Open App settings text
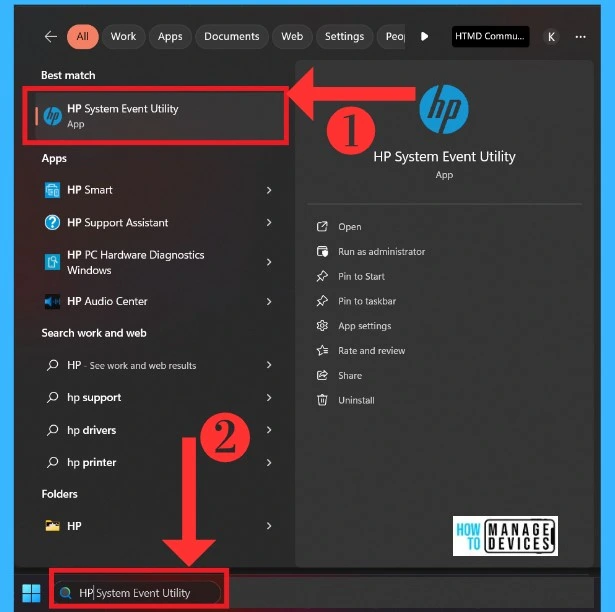Image resolution: width=615 pixels, height=612 pixels. pos(364,326)
